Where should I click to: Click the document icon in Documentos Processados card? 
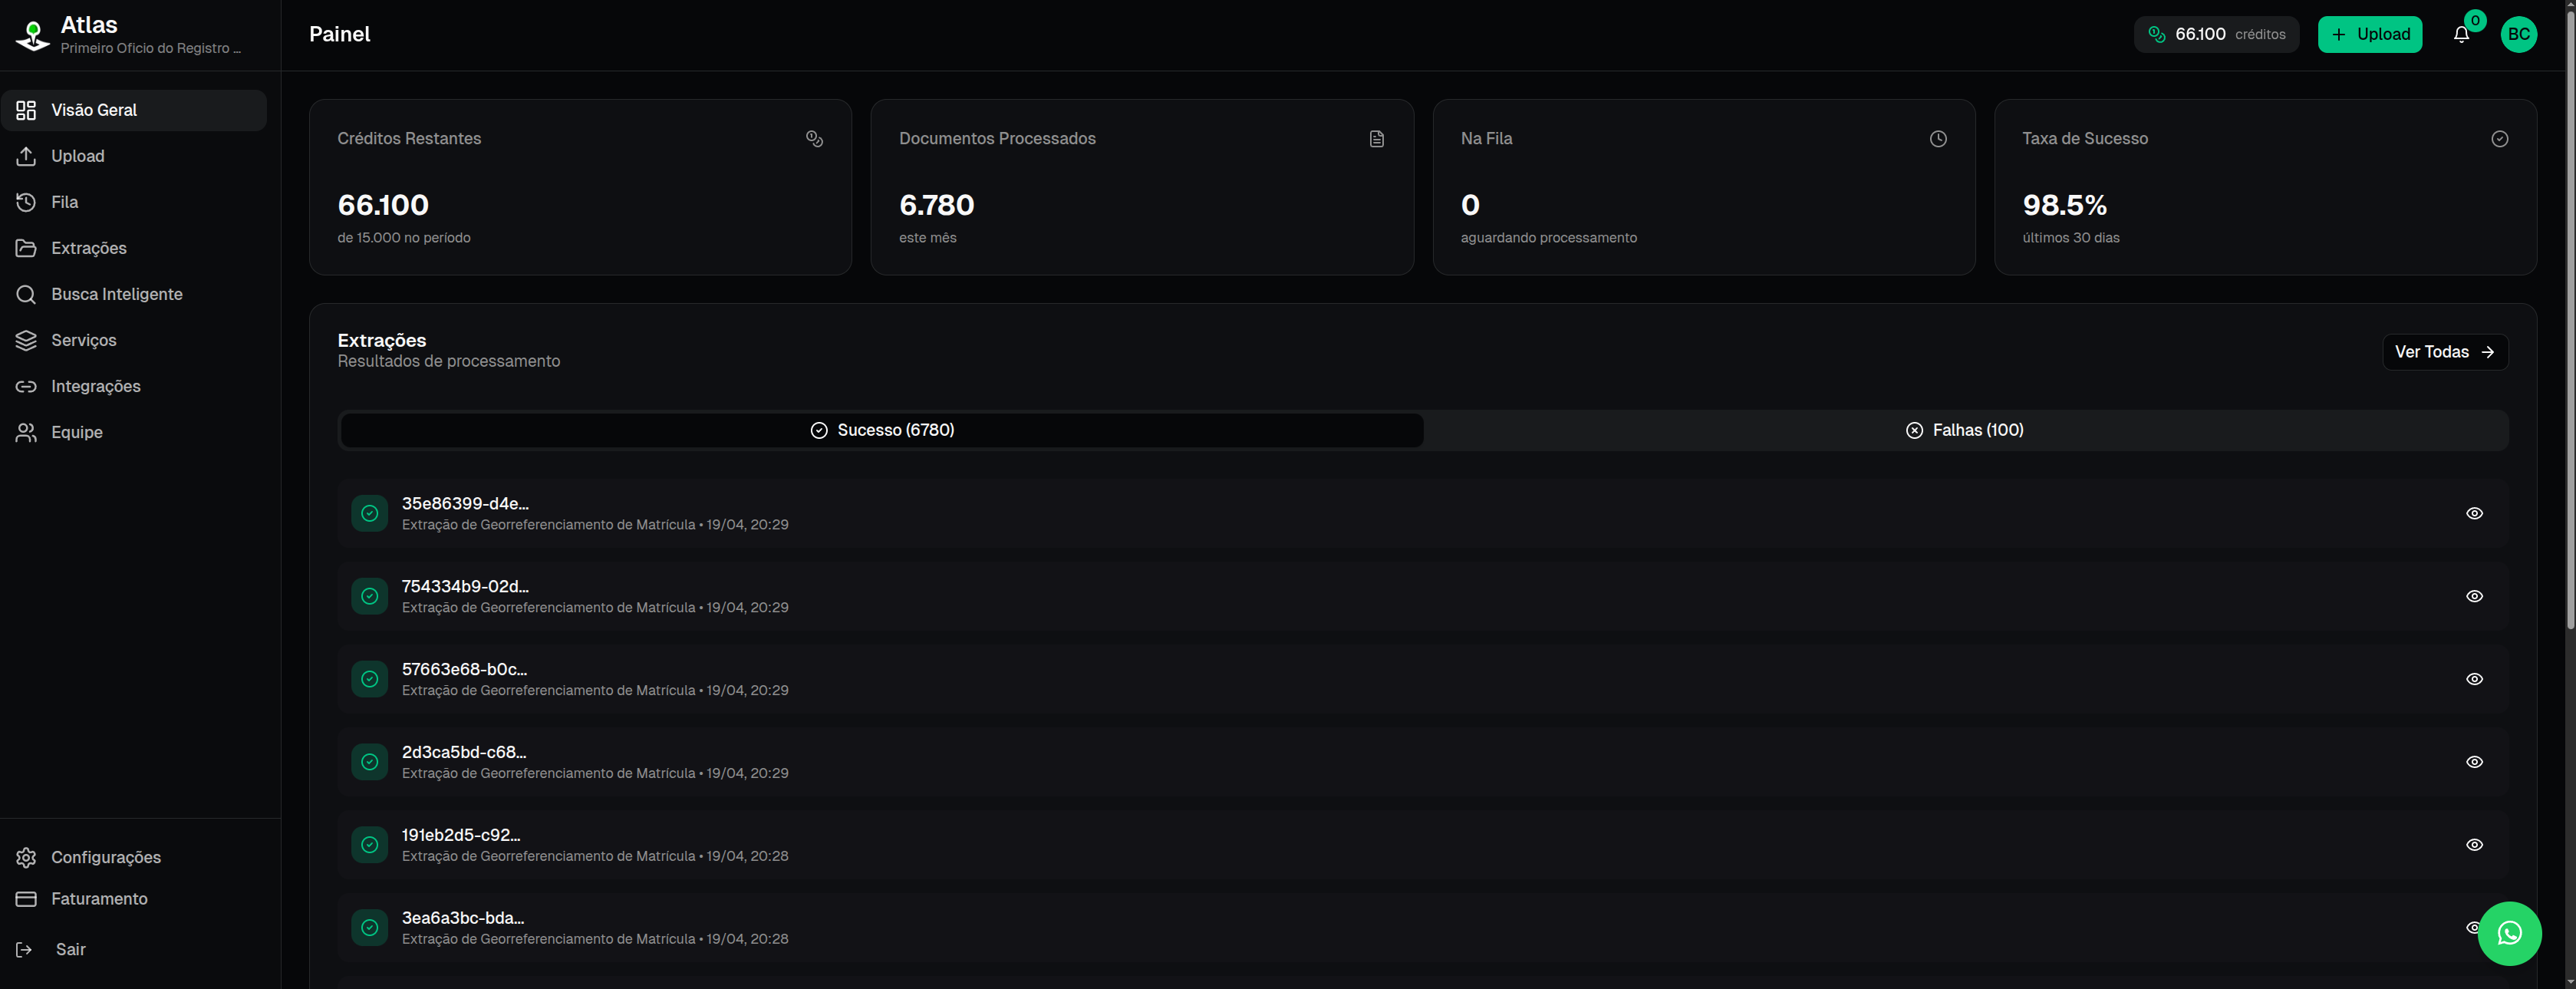1376,139
